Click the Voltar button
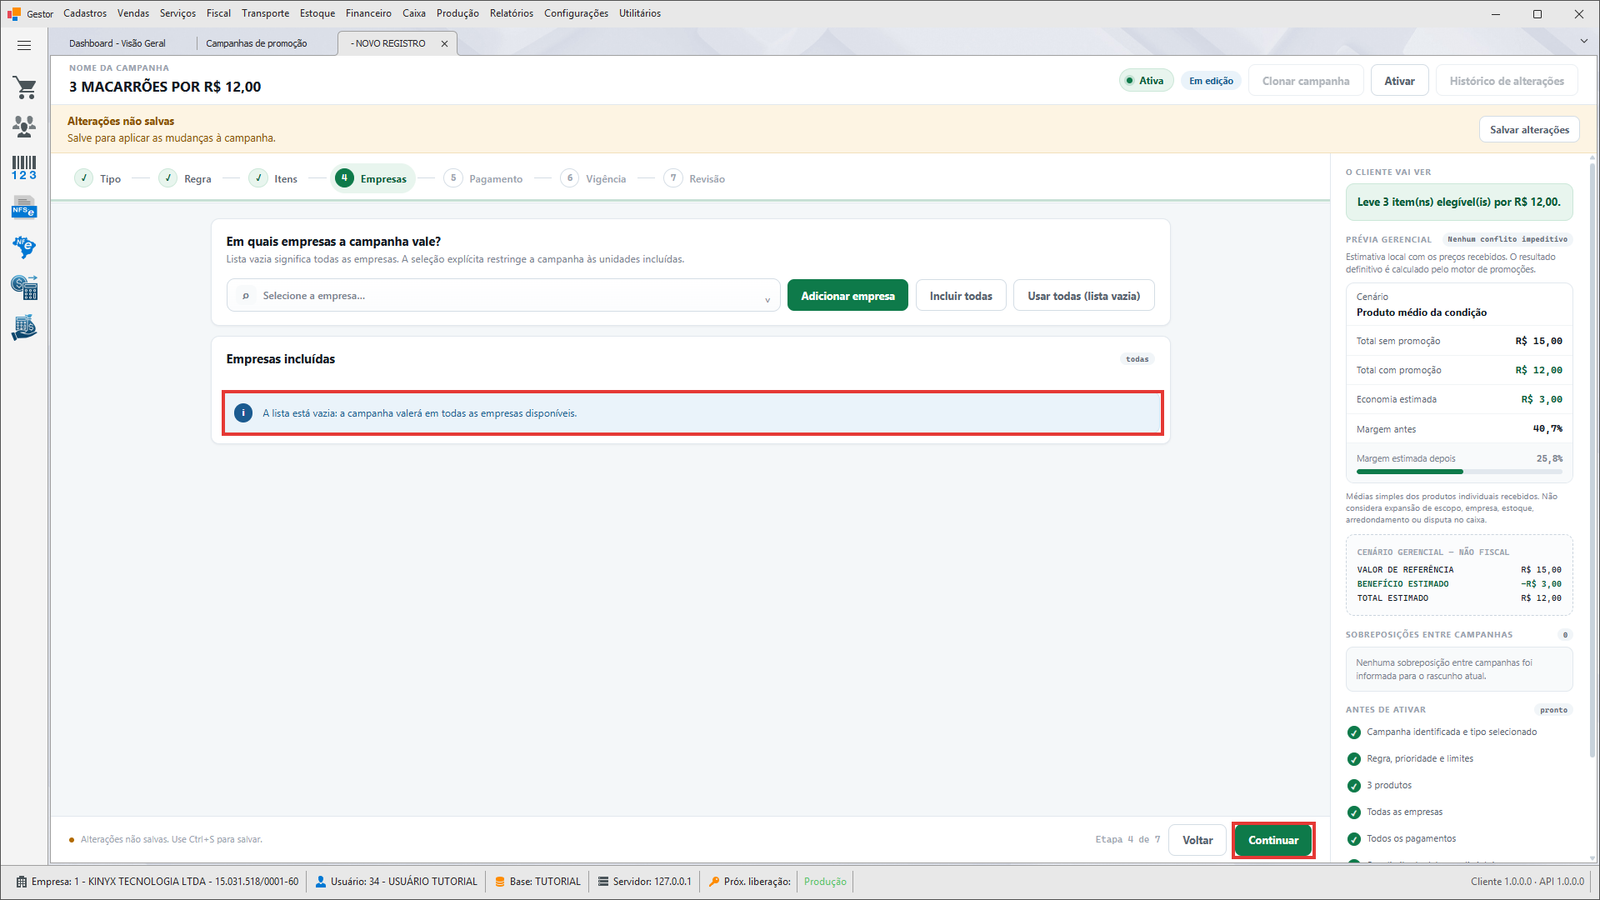 coord(1198,840)
